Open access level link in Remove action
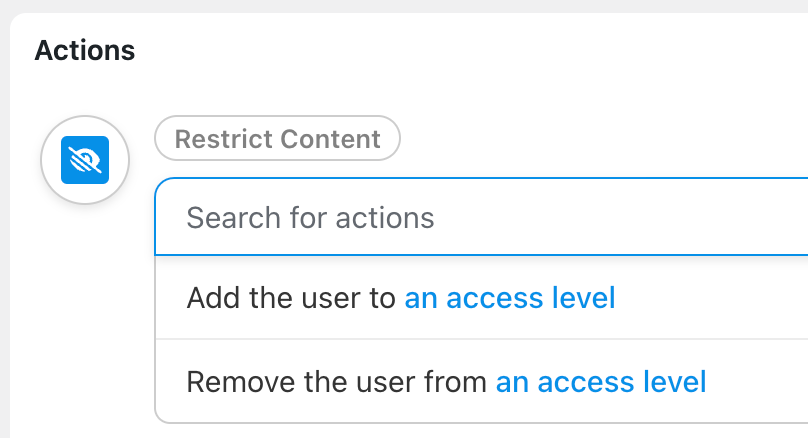Viewport: 808px width, 438px height. (601, 382)
